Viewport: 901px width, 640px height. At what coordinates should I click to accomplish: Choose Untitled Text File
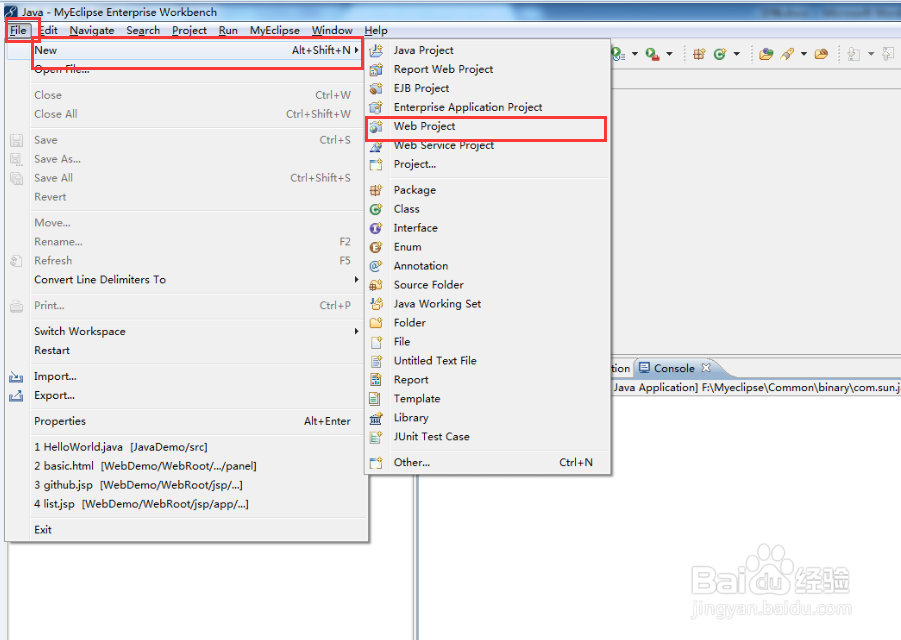487,361
